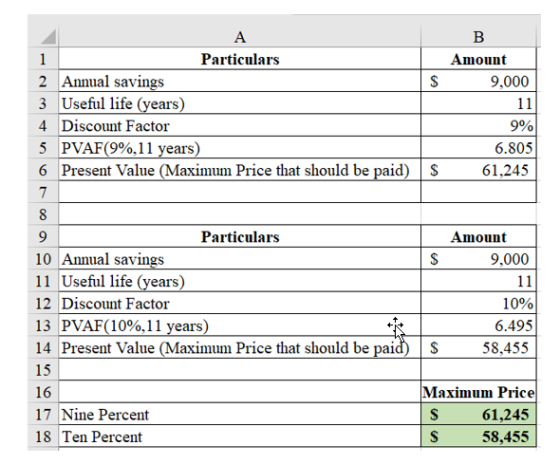Select row 8 header
This screenshot has height=464, width=560.
[43, 214]
